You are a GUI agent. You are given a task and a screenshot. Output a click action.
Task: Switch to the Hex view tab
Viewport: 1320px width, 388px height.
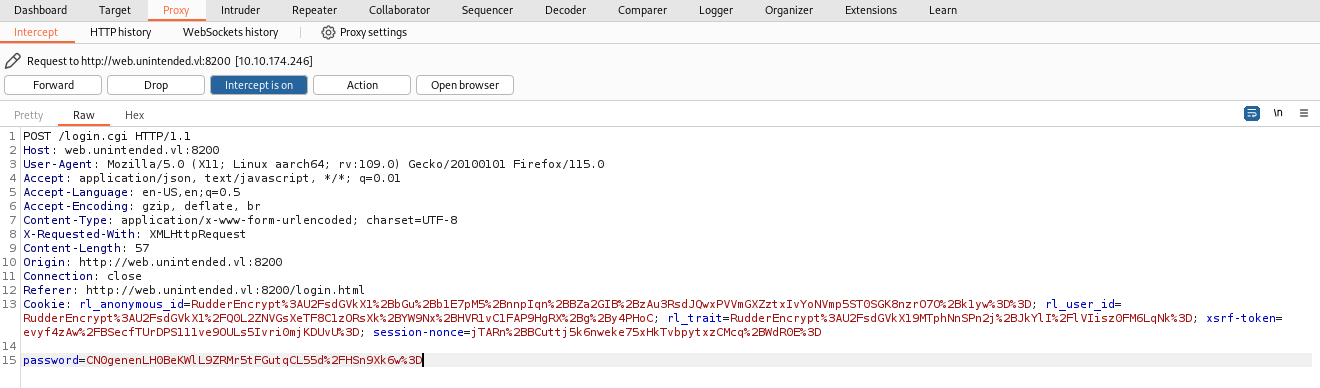(134, 115)
